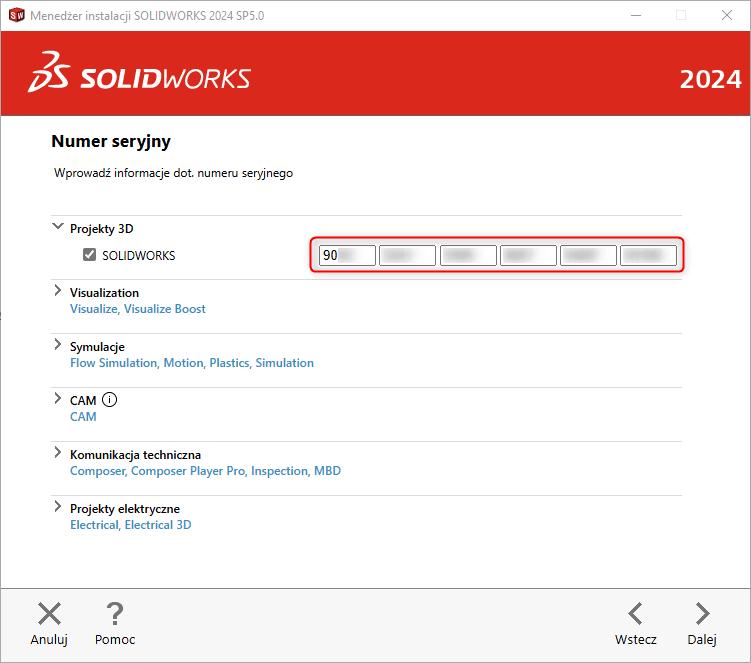The image size is (751, 663).
Task: Click the Visualization heading text
Action: pyautogui.click(x=104, y=293)
